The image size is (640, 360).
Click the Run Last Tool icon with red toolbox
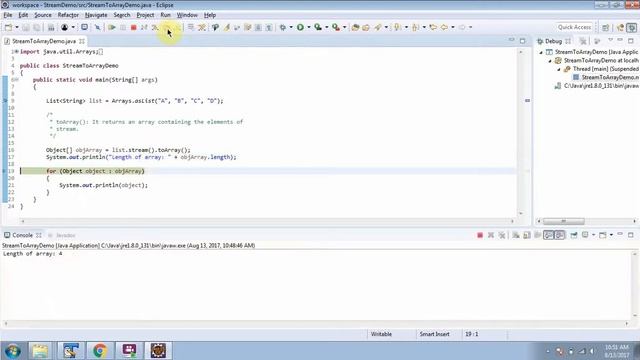coord(336,27)
